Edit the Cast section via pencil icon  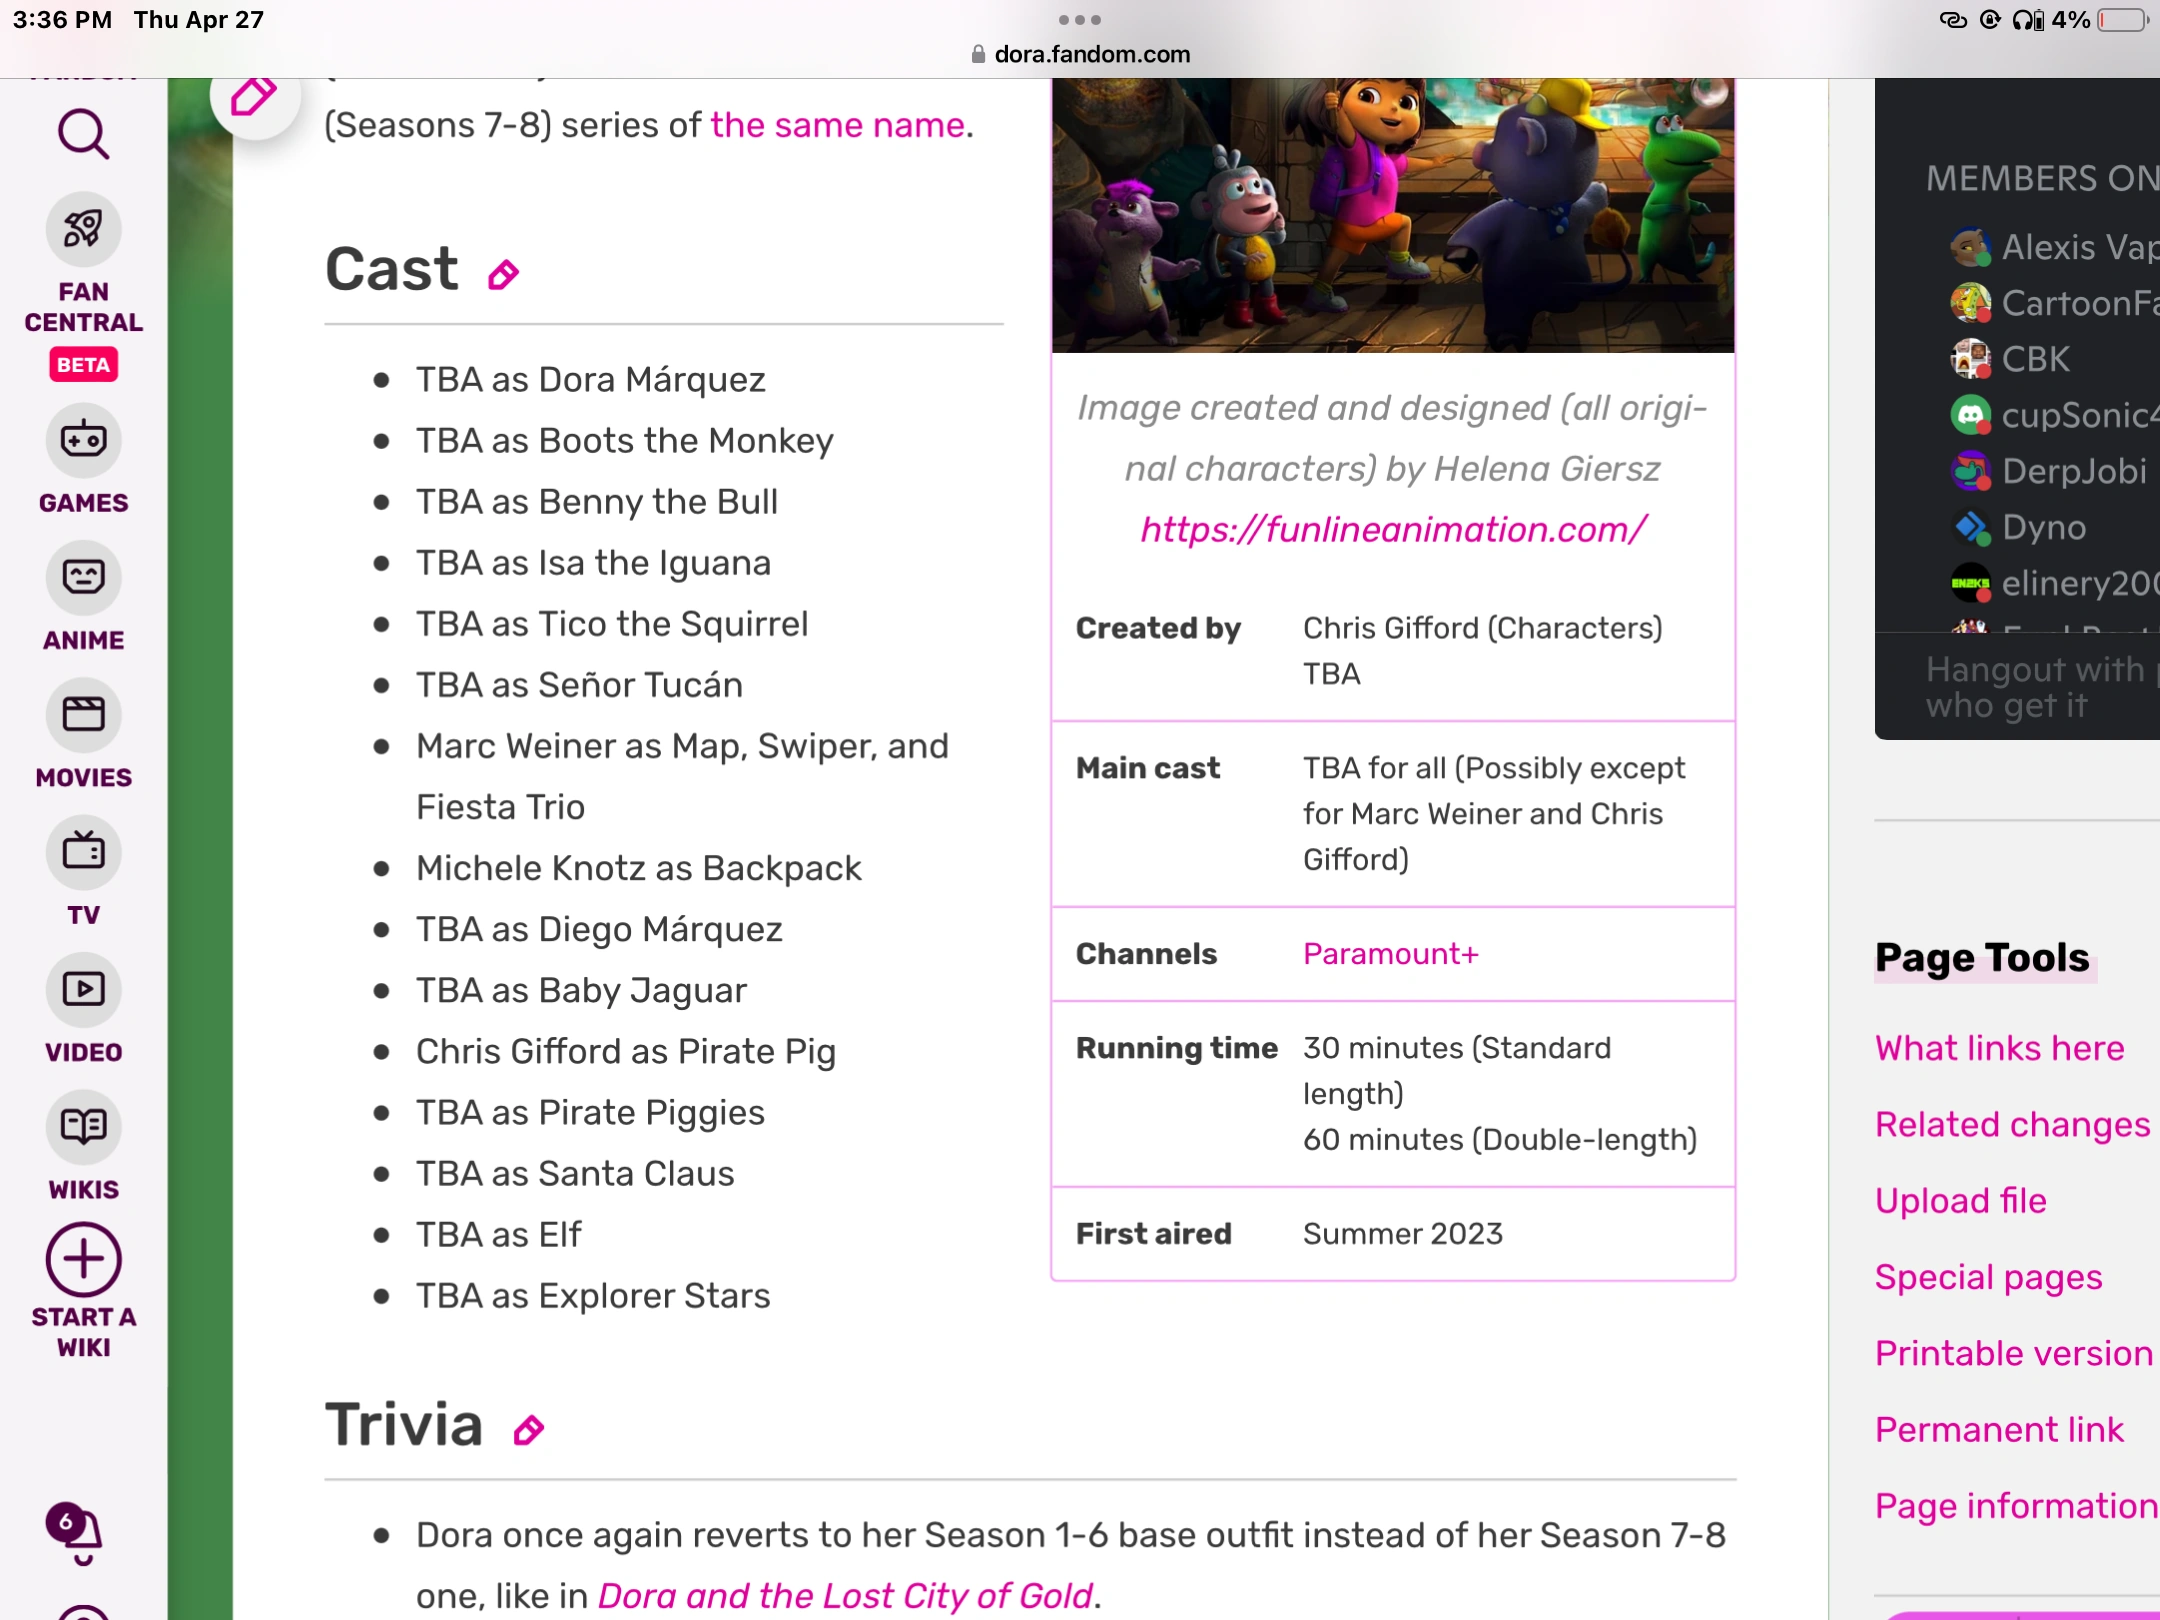coord(504,275)
